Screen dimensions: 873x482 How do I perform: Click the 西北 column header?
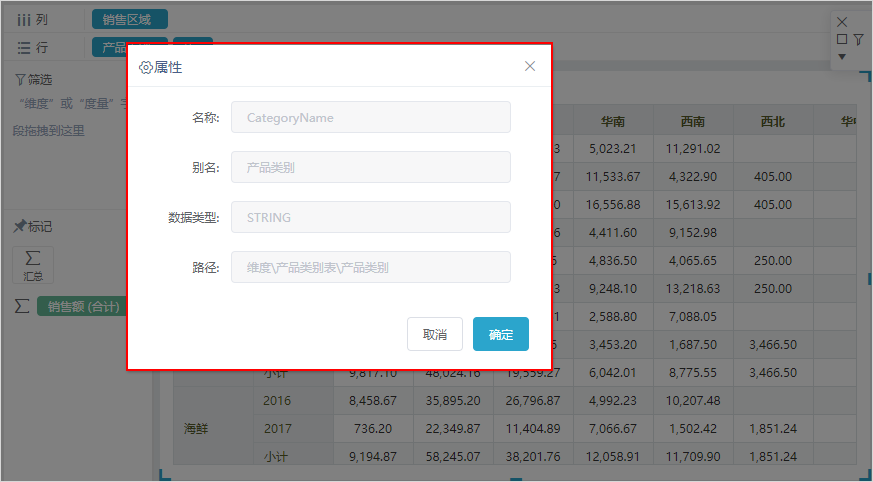(x=773, y=121)
